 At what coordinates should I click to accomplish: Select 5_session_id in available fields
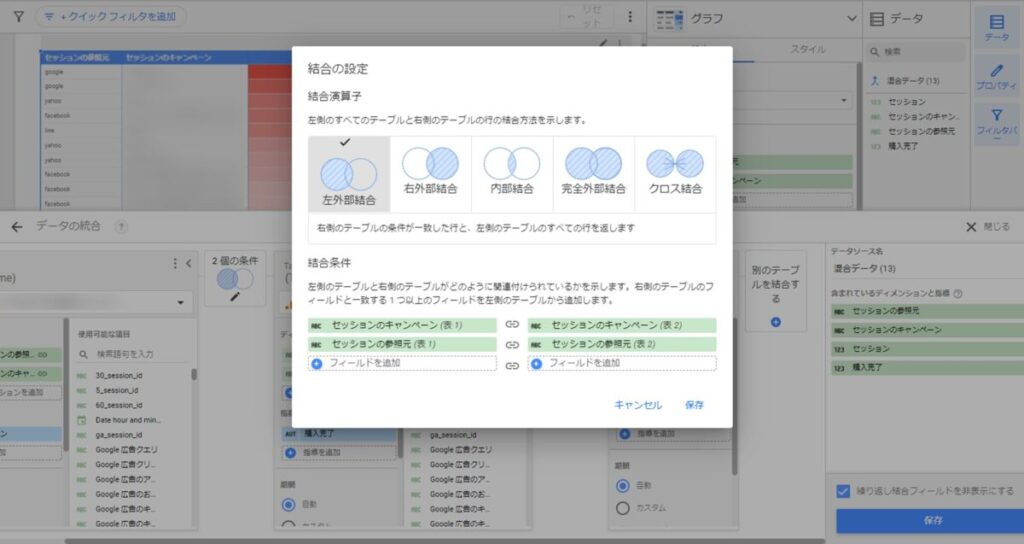coord(116,391)
